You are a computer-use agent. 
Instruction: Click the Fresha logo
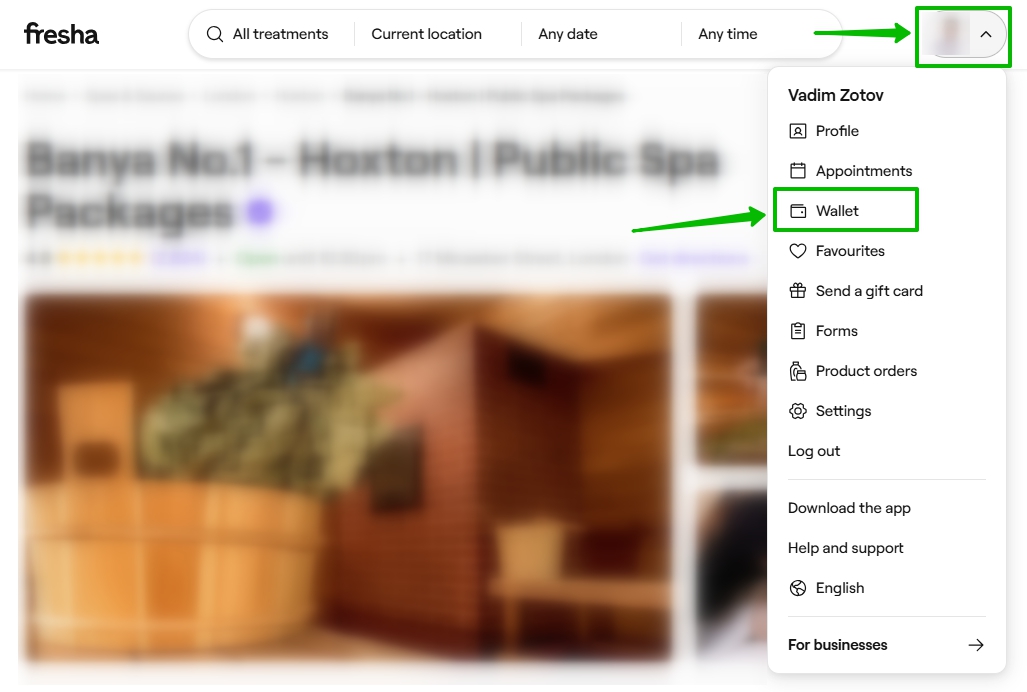point(61,34)
